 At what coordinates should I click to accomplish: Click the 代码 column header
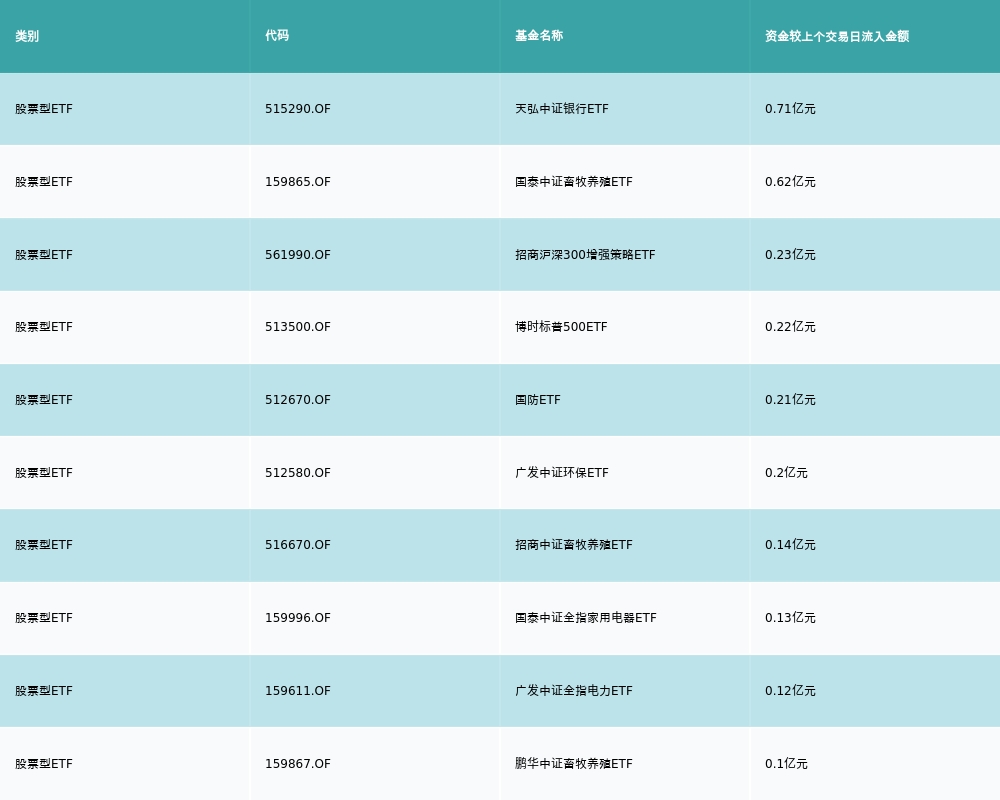click(277, 36)
